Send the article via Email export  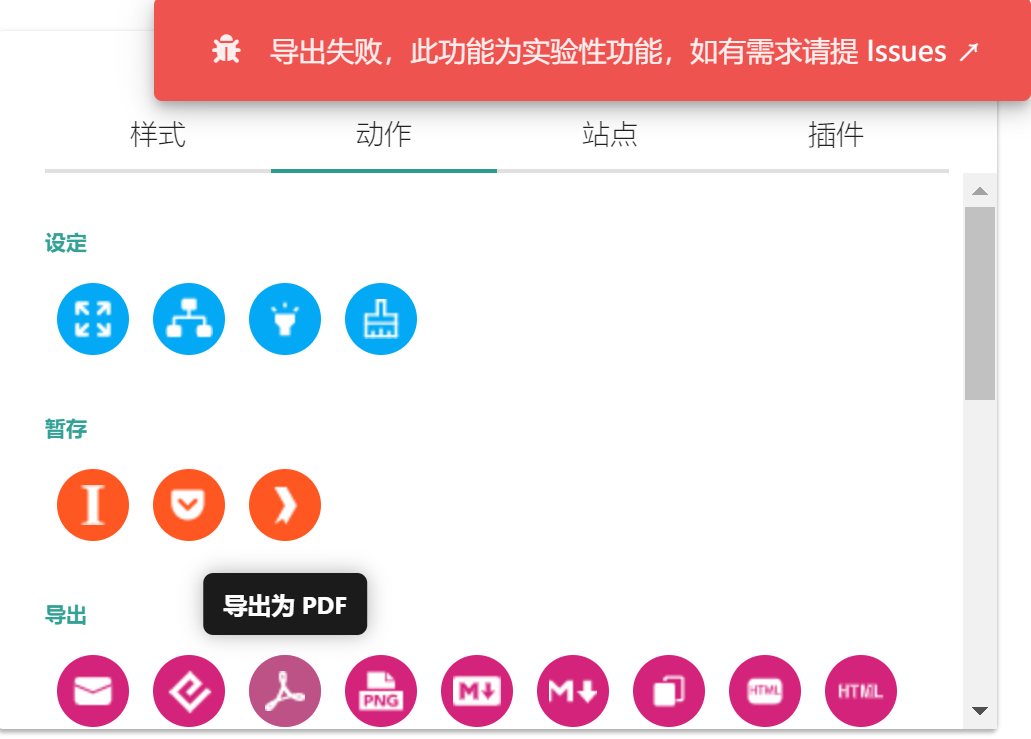[93, 690]
